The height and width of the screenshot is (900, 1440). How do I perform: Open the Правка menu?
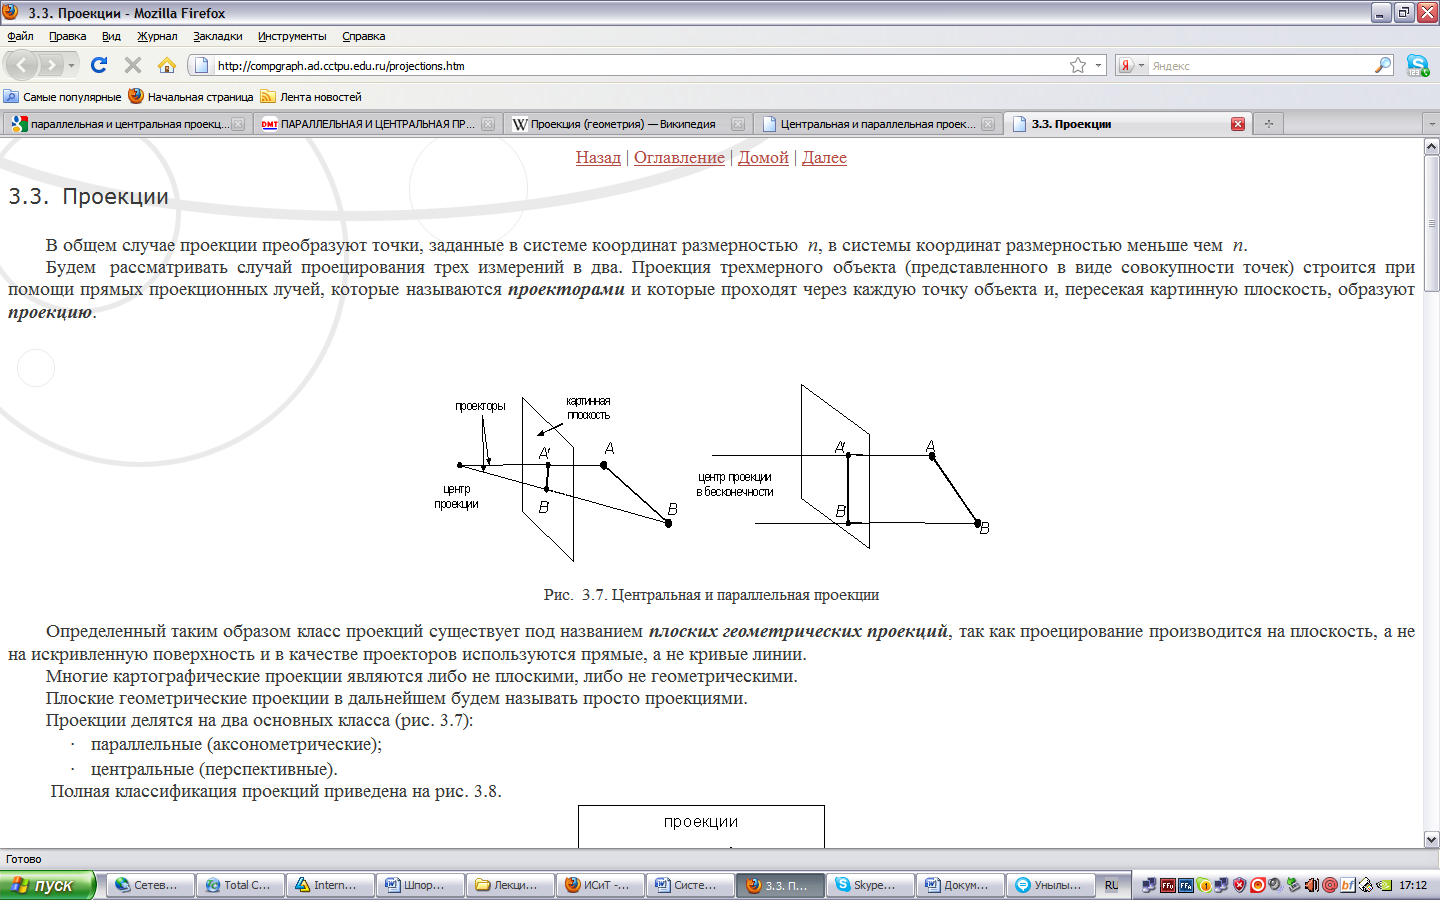(67, 36)
